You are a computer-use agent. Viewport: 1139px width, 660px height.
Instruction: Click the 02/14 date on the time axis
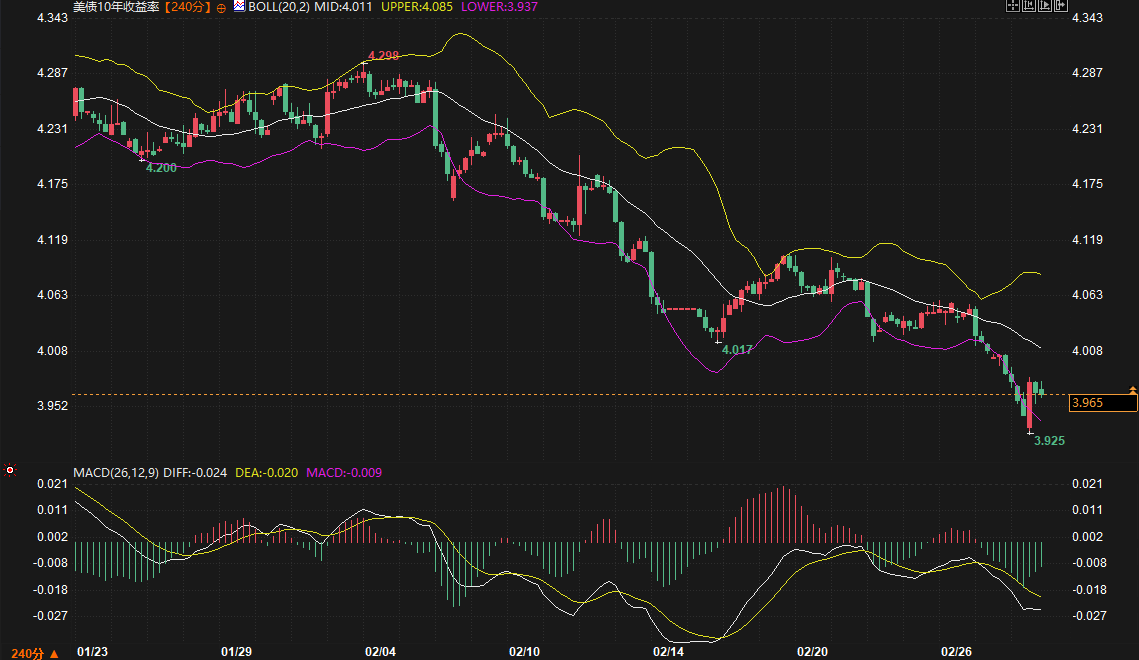(668, 651)
